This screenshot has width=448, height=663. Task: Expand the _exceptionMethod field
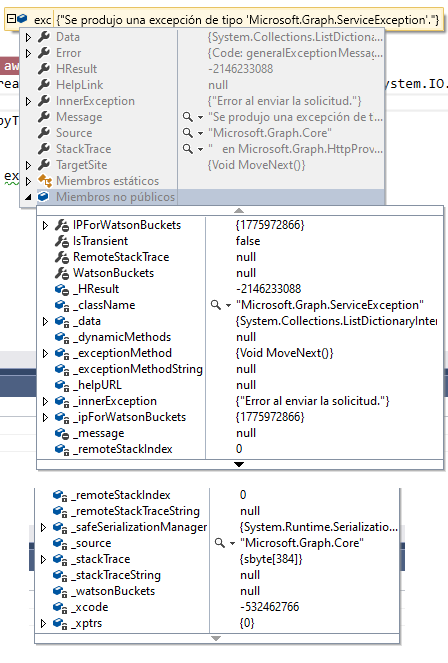pos(45,353)
